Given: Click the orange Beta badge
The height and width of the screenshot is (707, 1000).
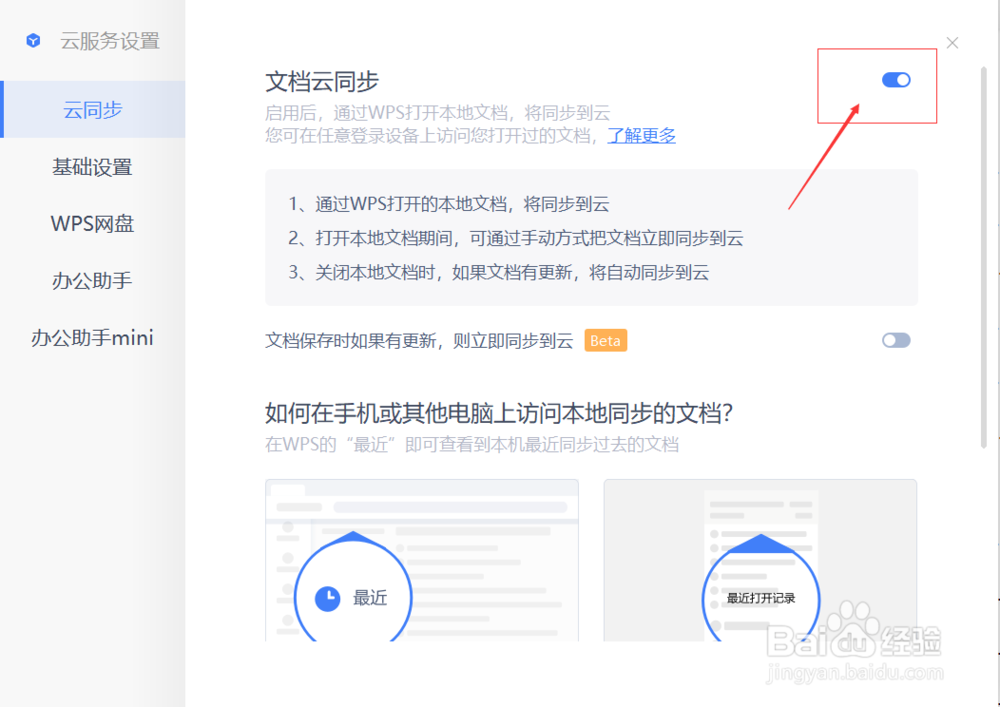Looking at the screenshot, I should 604,340.
